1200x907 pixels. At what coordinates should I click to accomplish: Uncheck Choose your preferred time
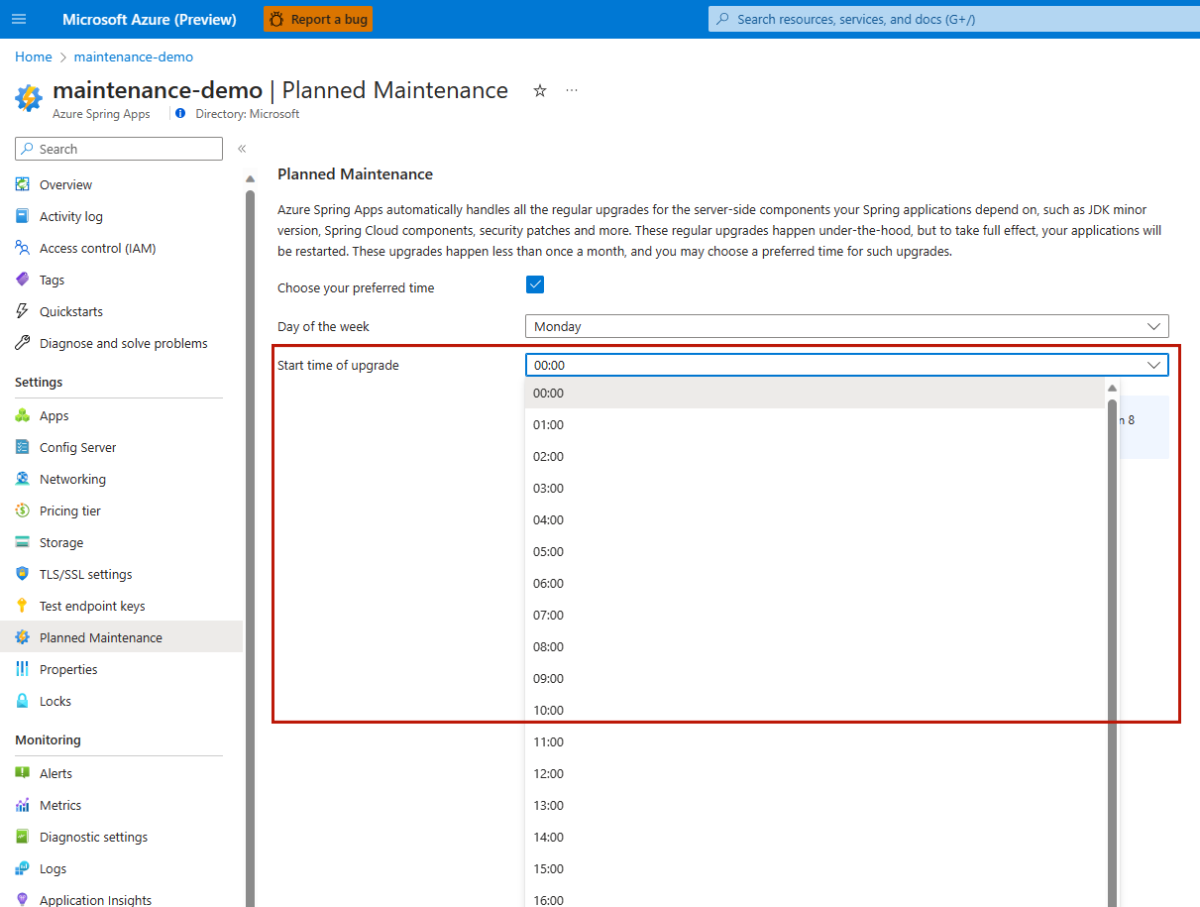534,284
